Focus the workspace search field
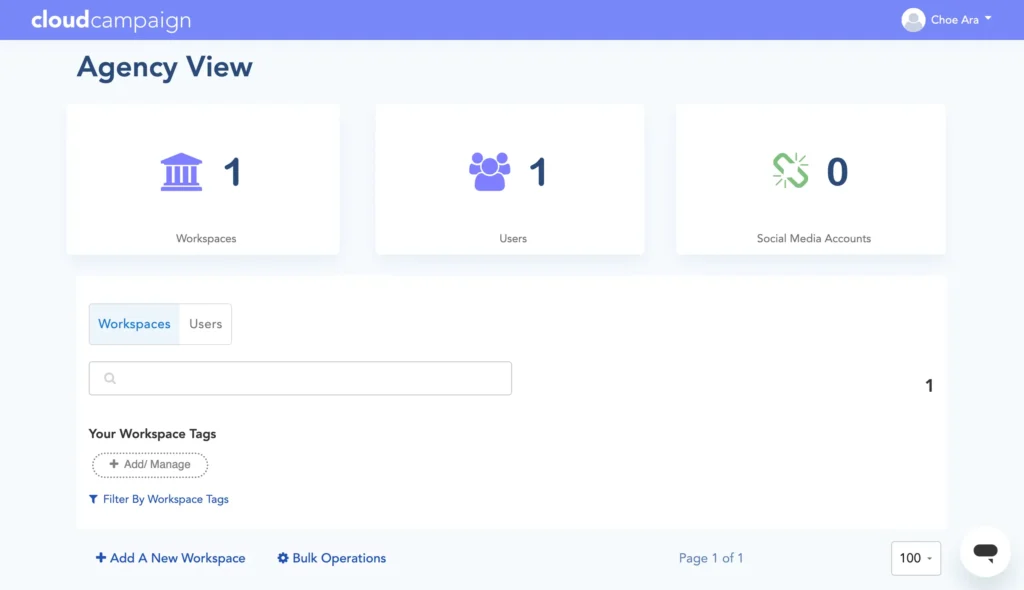 pos(310,379)
